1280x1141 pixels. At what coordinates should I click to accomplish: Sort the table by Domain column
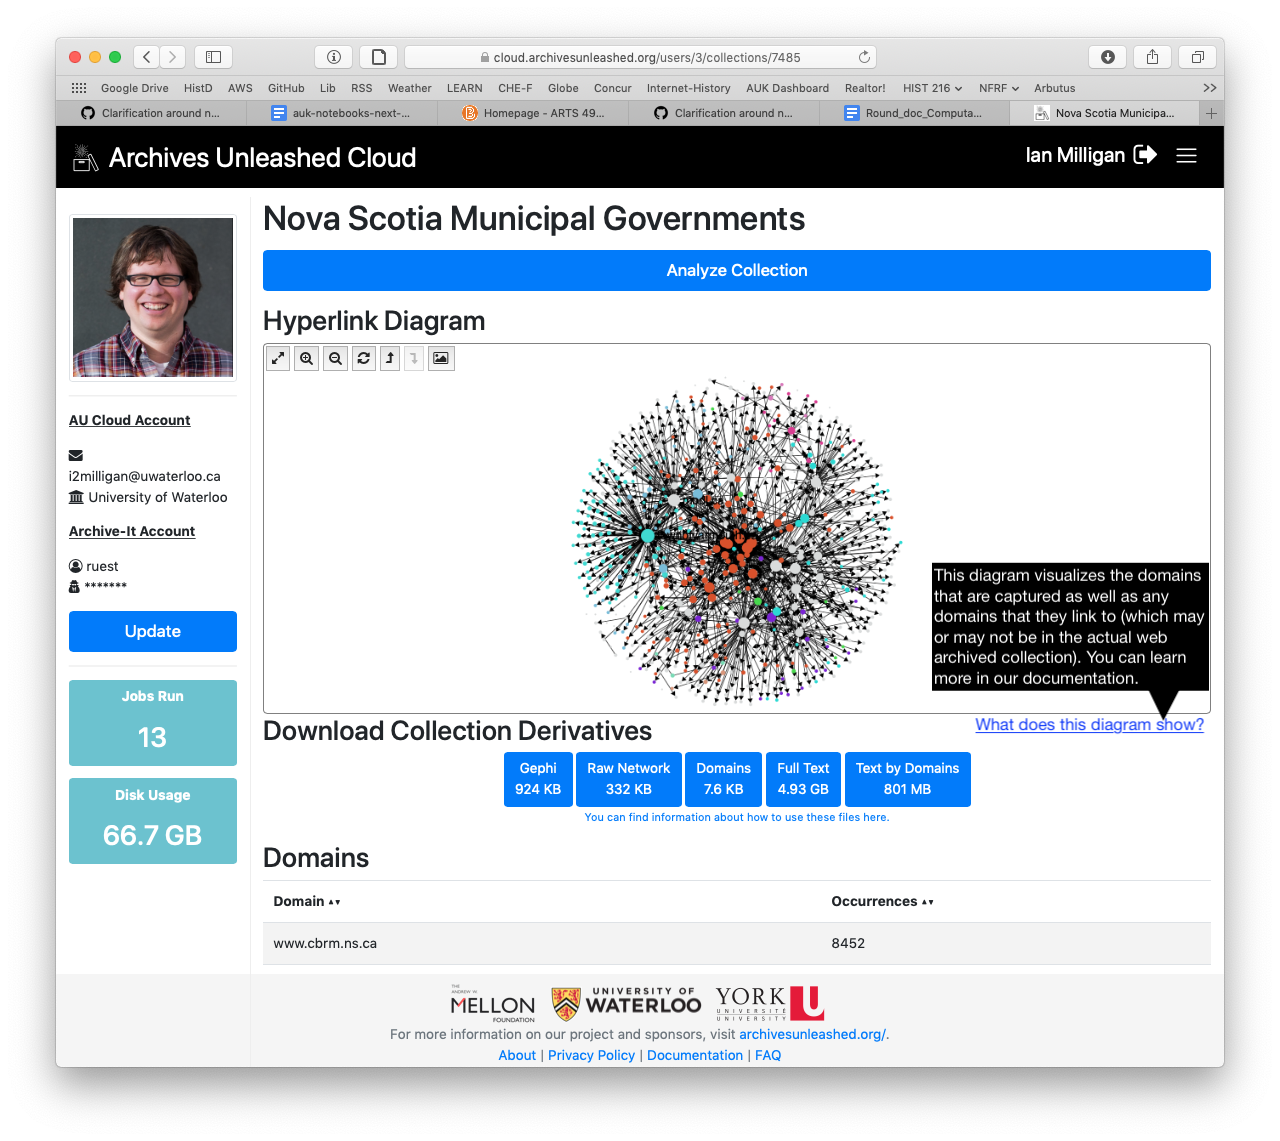coord(307,901)
